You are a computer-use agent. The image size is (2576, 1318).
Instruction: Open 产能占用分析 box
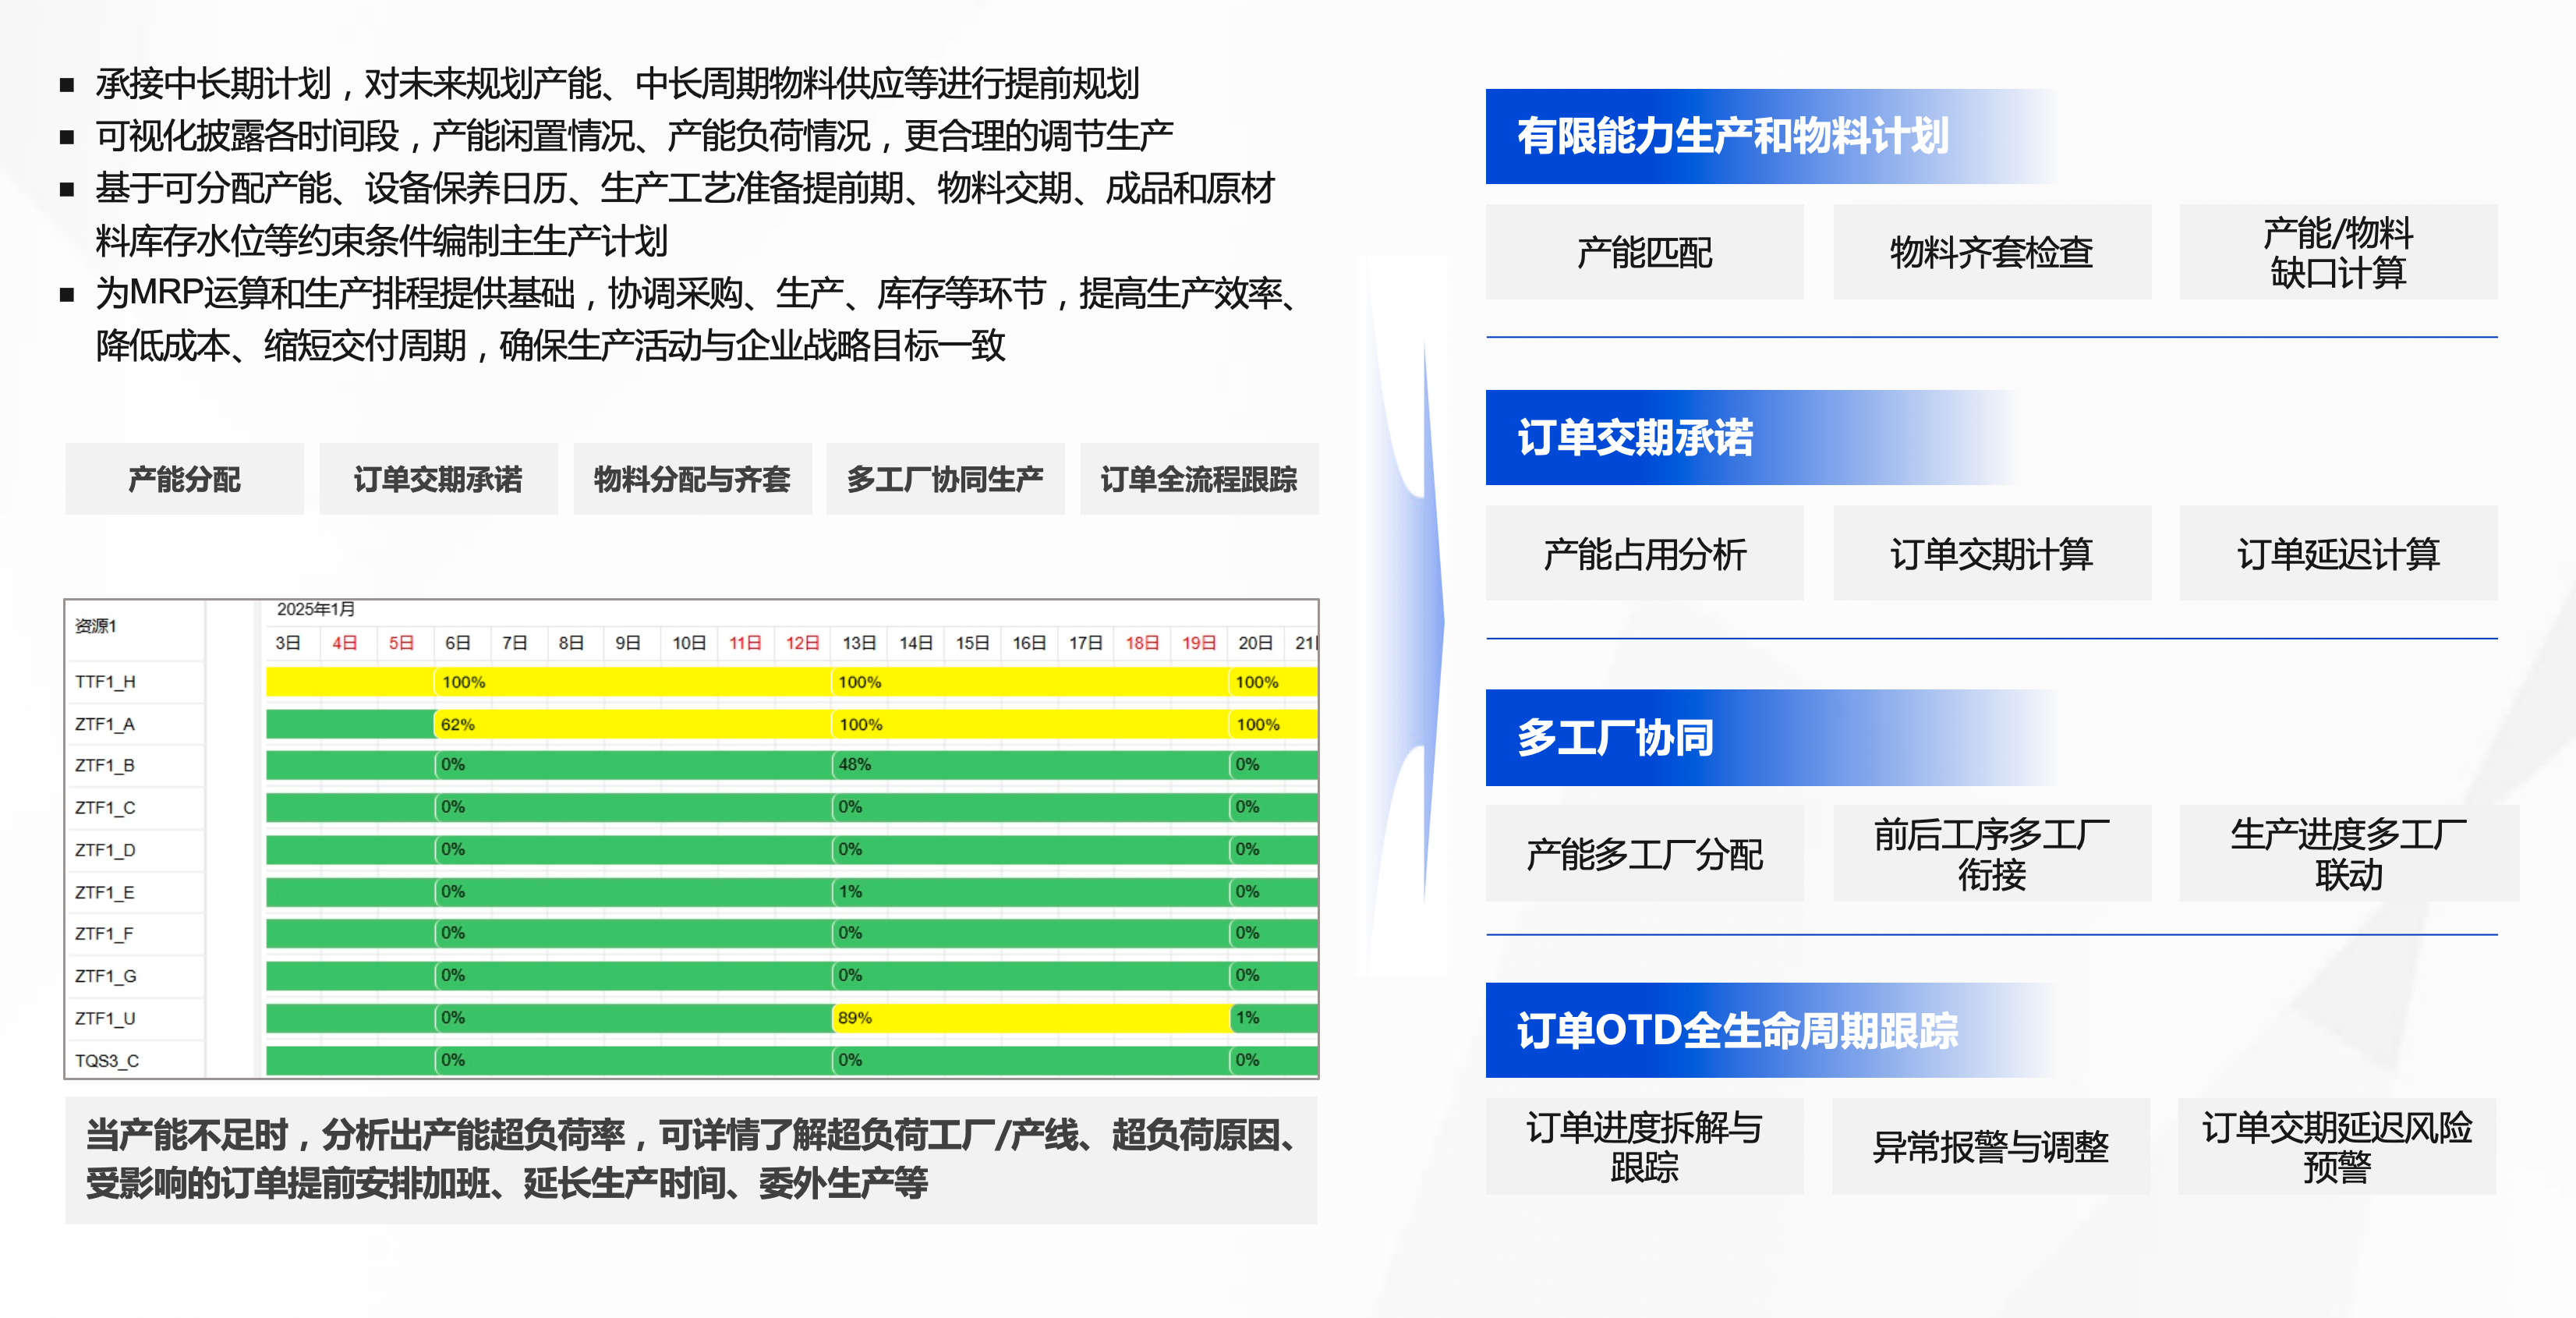(x=1644, y=553)
